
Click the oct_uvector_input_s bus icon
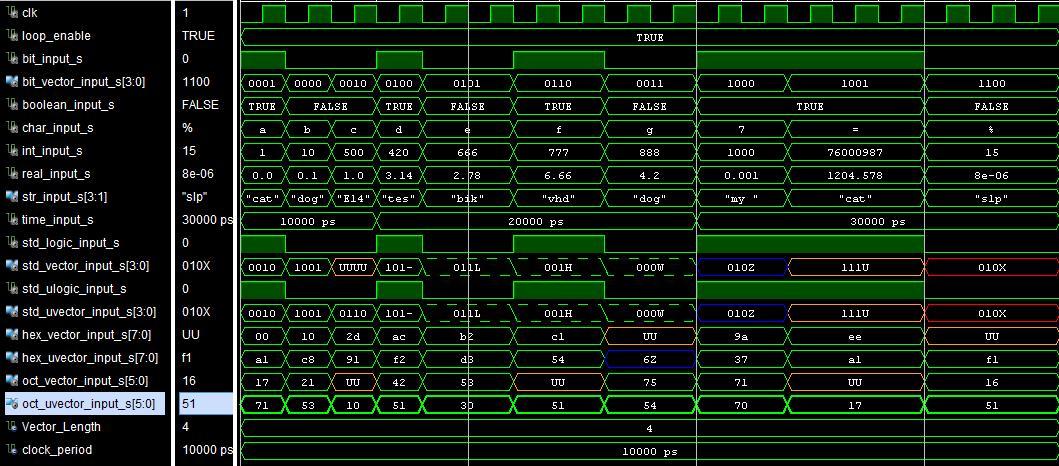12,404
